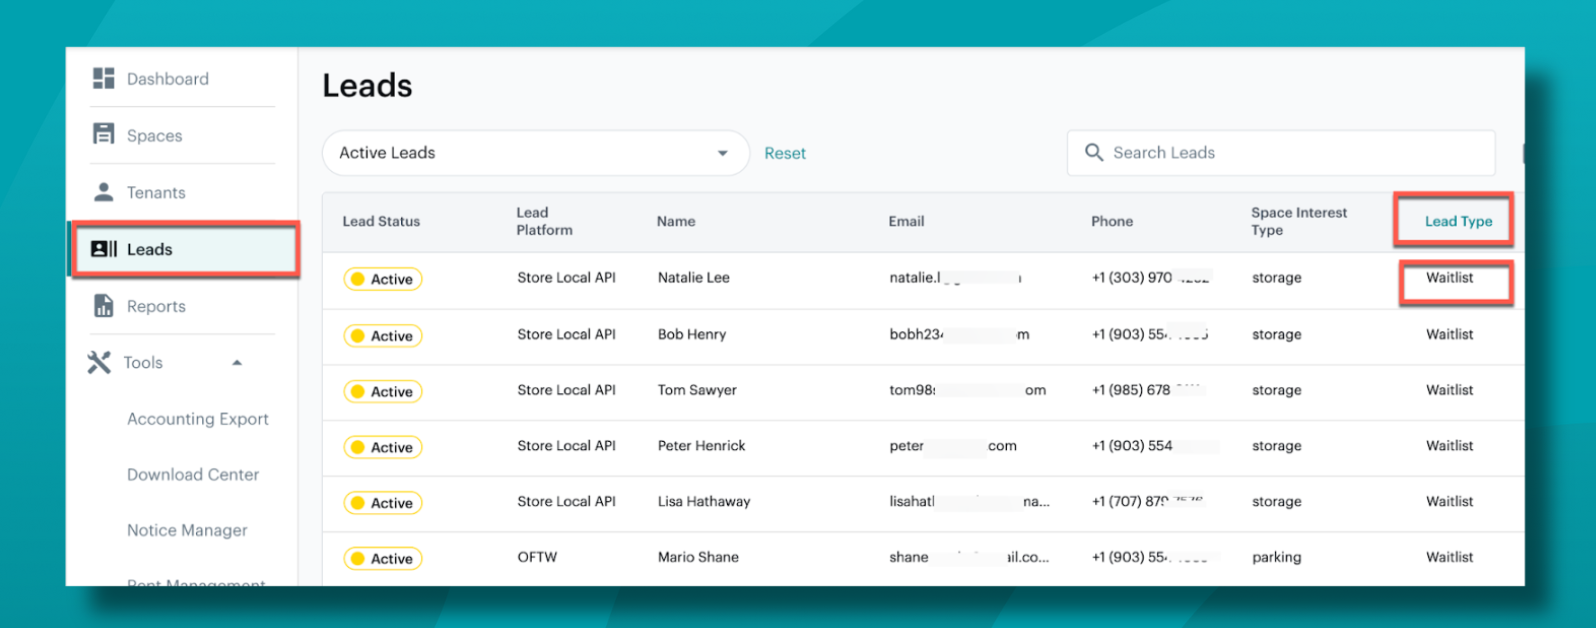Viewport: 1596px width, 628px height.
Task: Sort by Phone column header
Action: (x=1112, y=221)
